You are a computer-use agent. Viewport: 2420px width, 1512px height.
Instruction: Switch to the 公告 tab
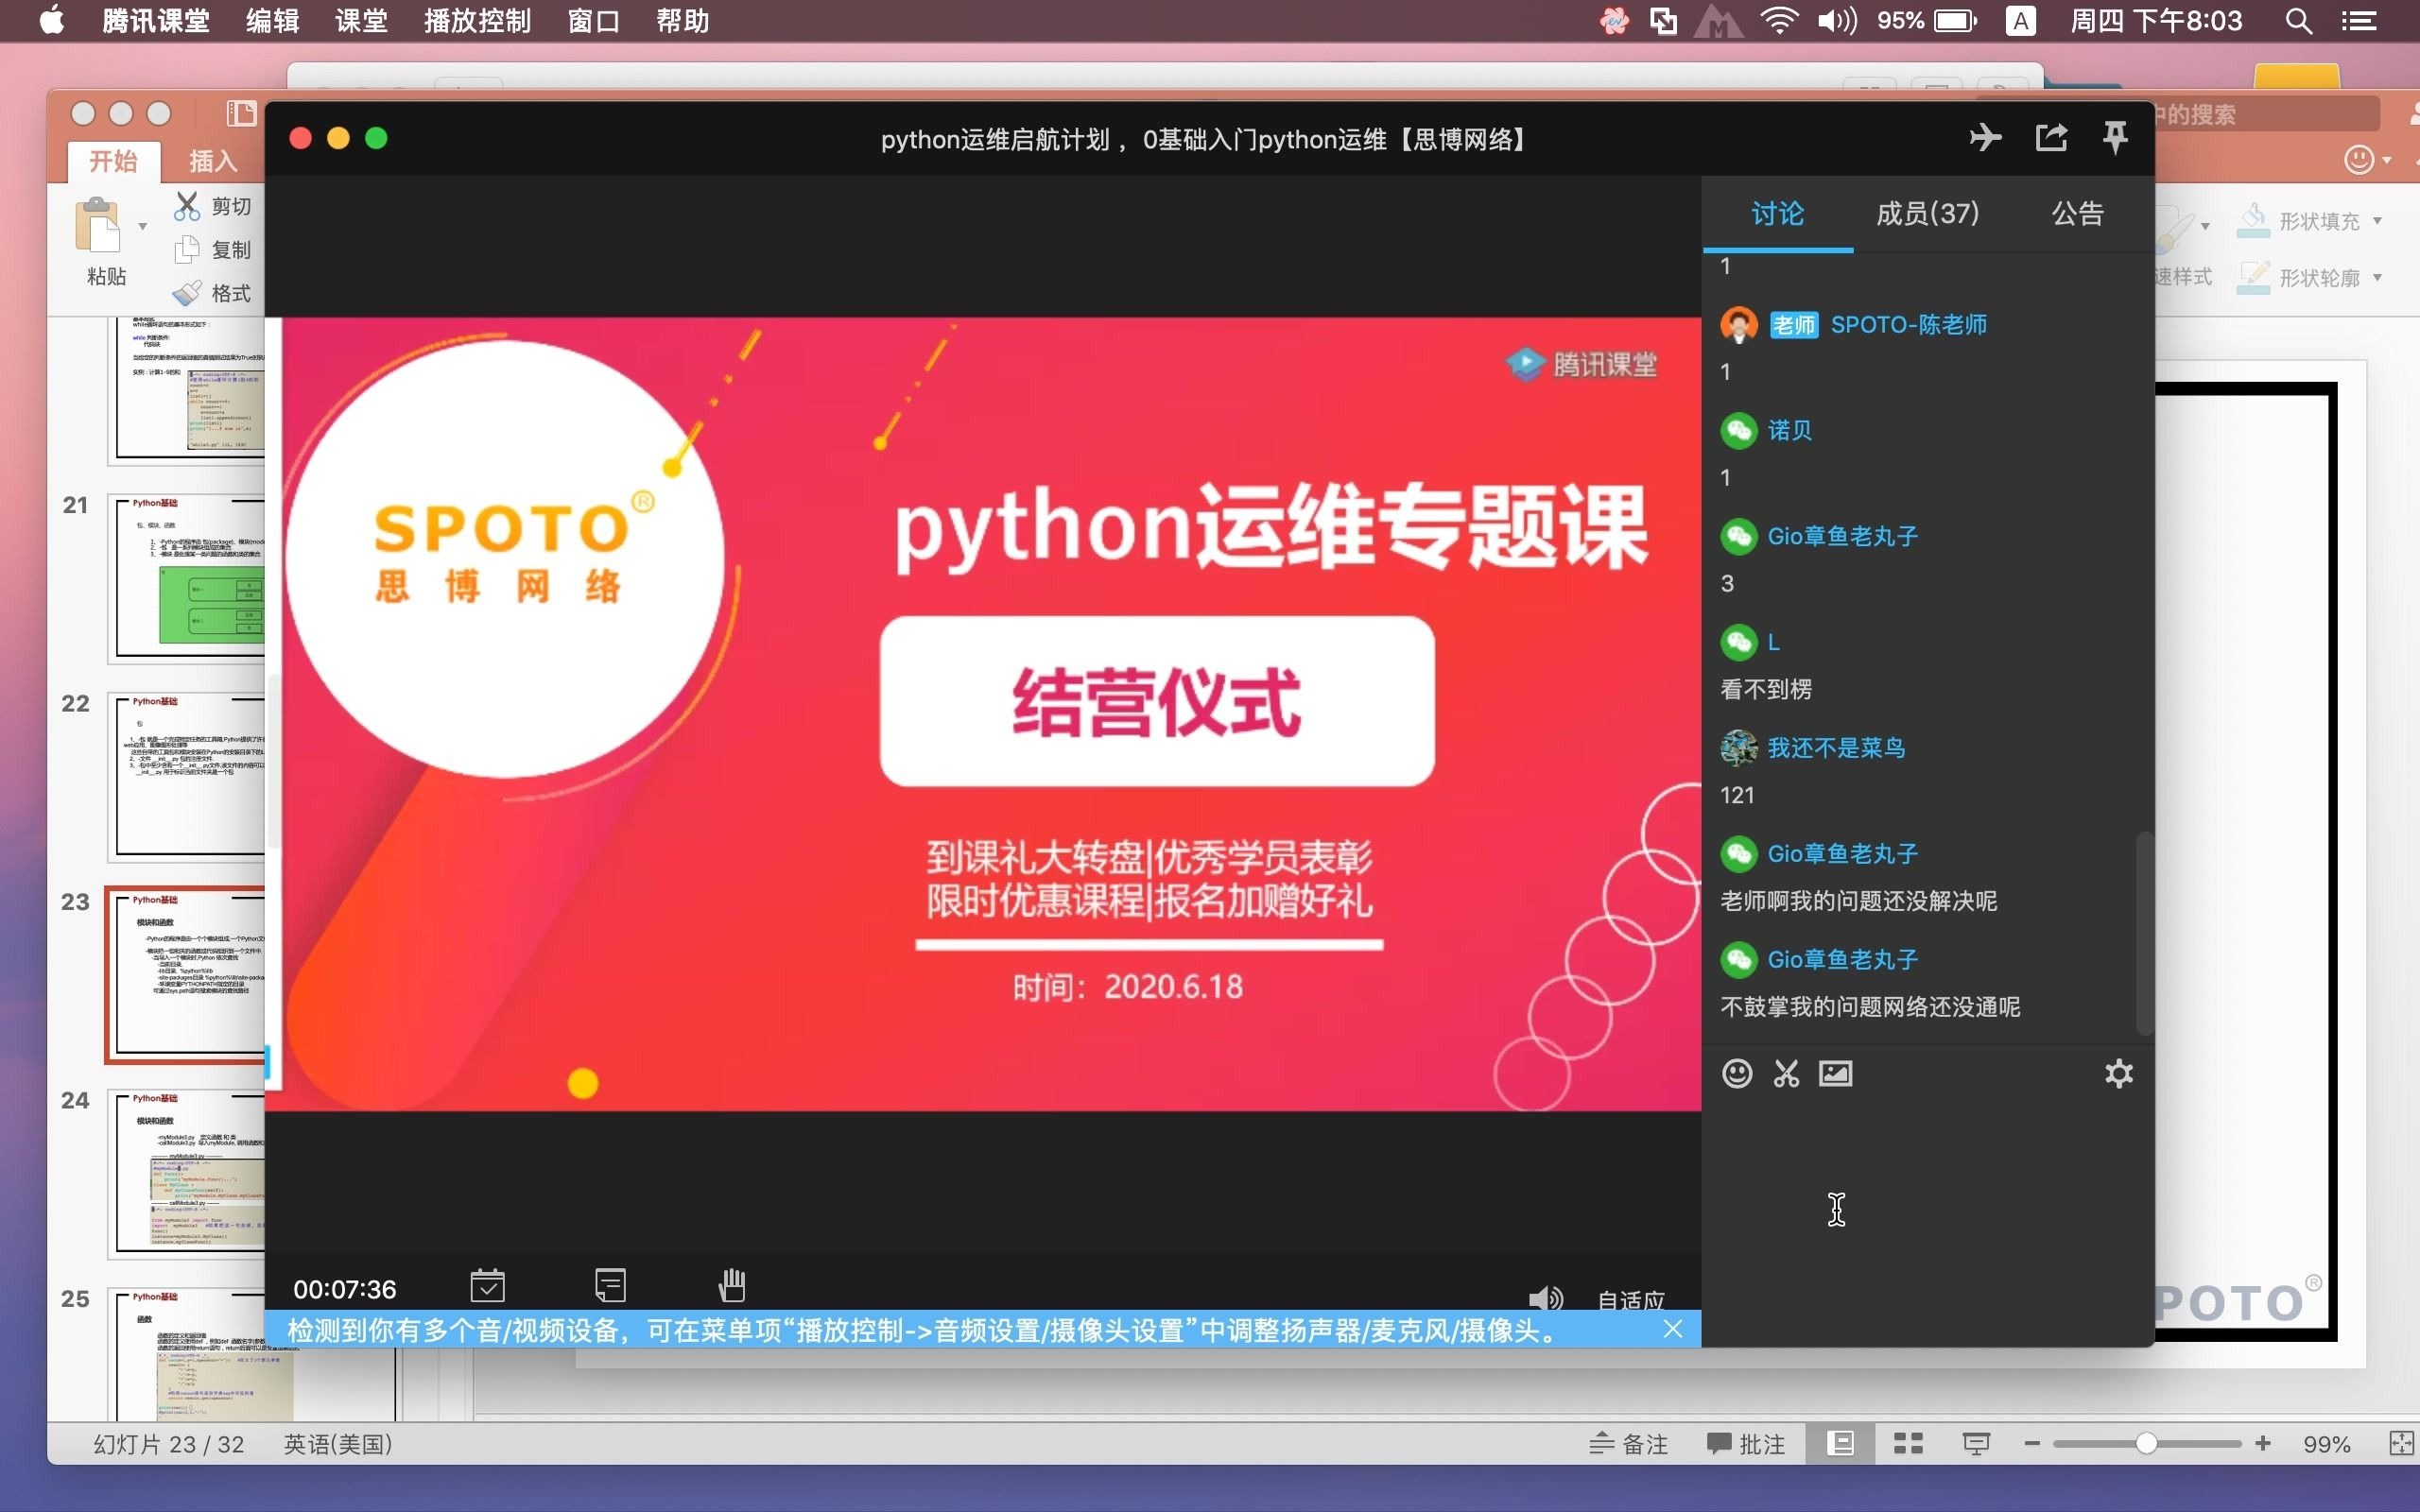(x=2077, y=213)
